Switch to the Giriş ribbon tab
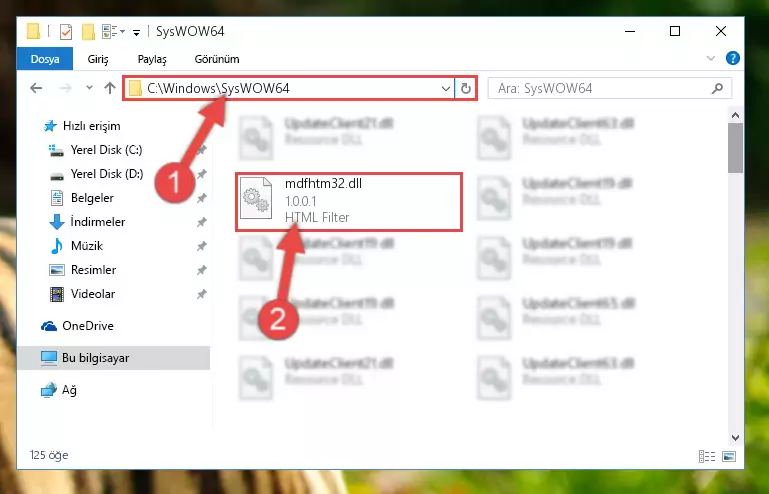This screenshot has width=769, height=494. pyautogui.click(x=98, y=59)
